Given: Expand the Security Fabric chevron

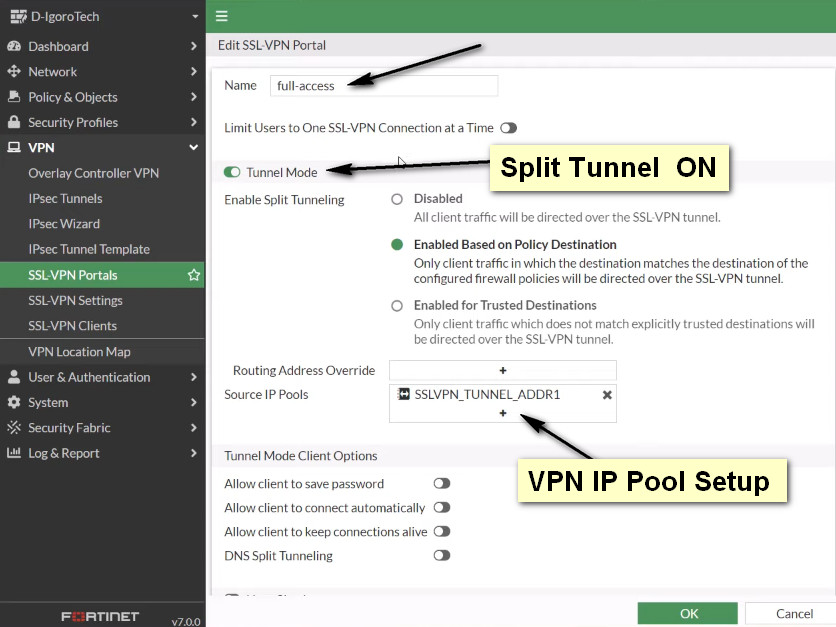Looking at the screenshot, I should (194, 427).
